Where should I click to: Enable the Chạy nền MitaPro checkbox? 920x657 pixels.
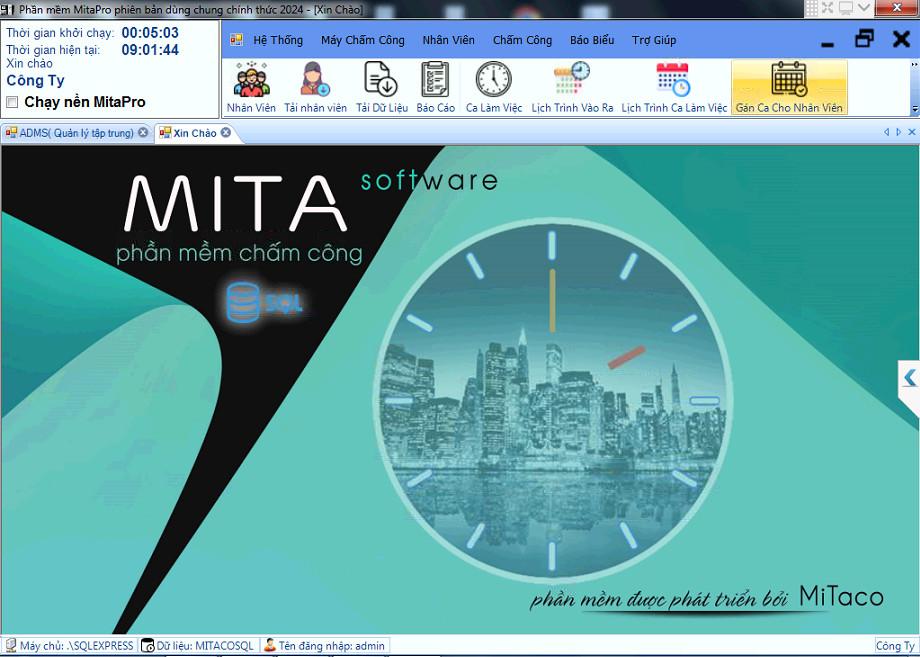[12, 102]
